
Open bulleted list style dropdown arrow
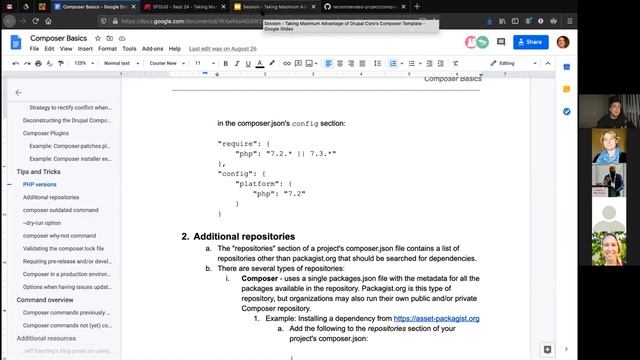[420, 63]
